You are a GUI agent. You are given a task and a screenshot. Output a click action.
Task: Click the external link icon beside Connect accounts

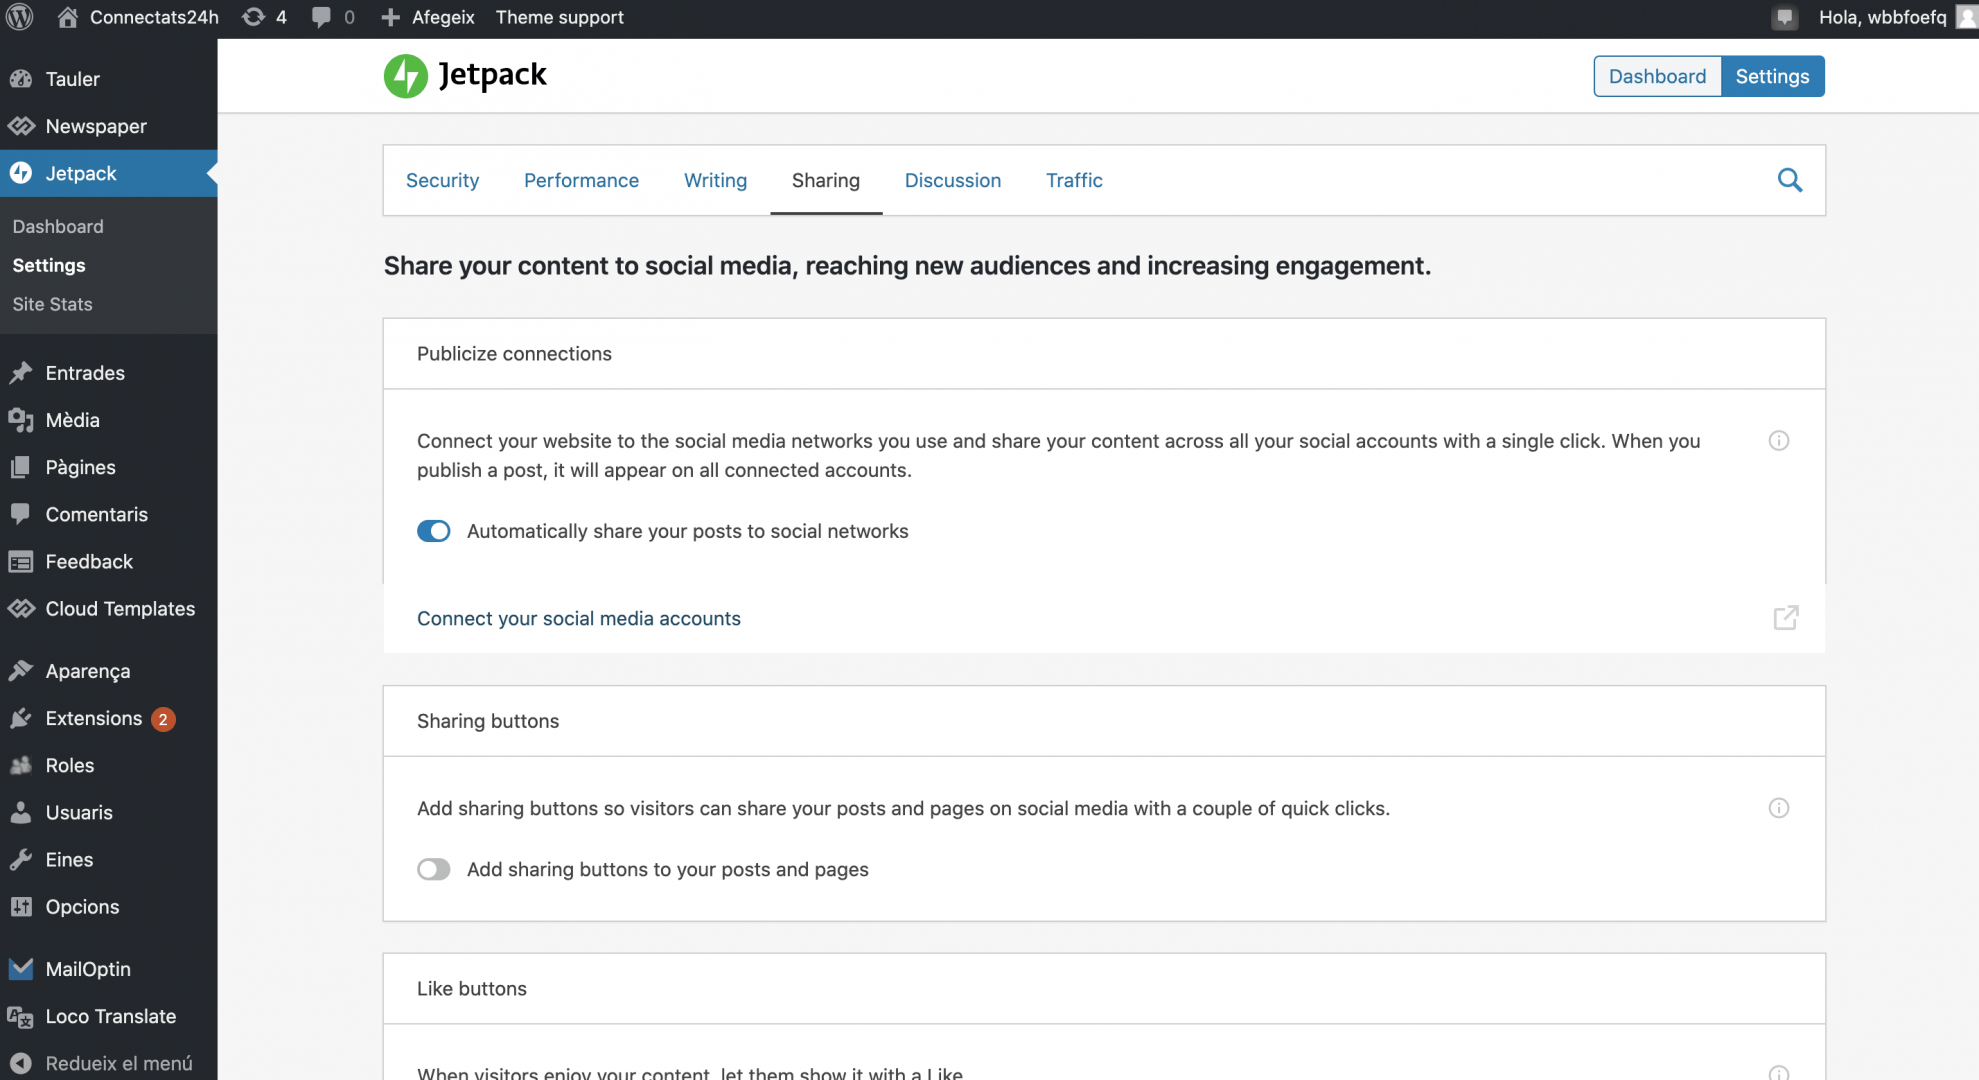click(x=1786, y=618)
